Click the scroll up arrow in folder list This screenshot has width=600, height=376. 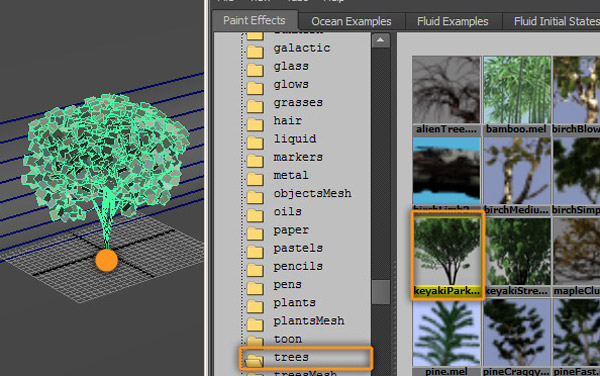[x=380, y=41]
